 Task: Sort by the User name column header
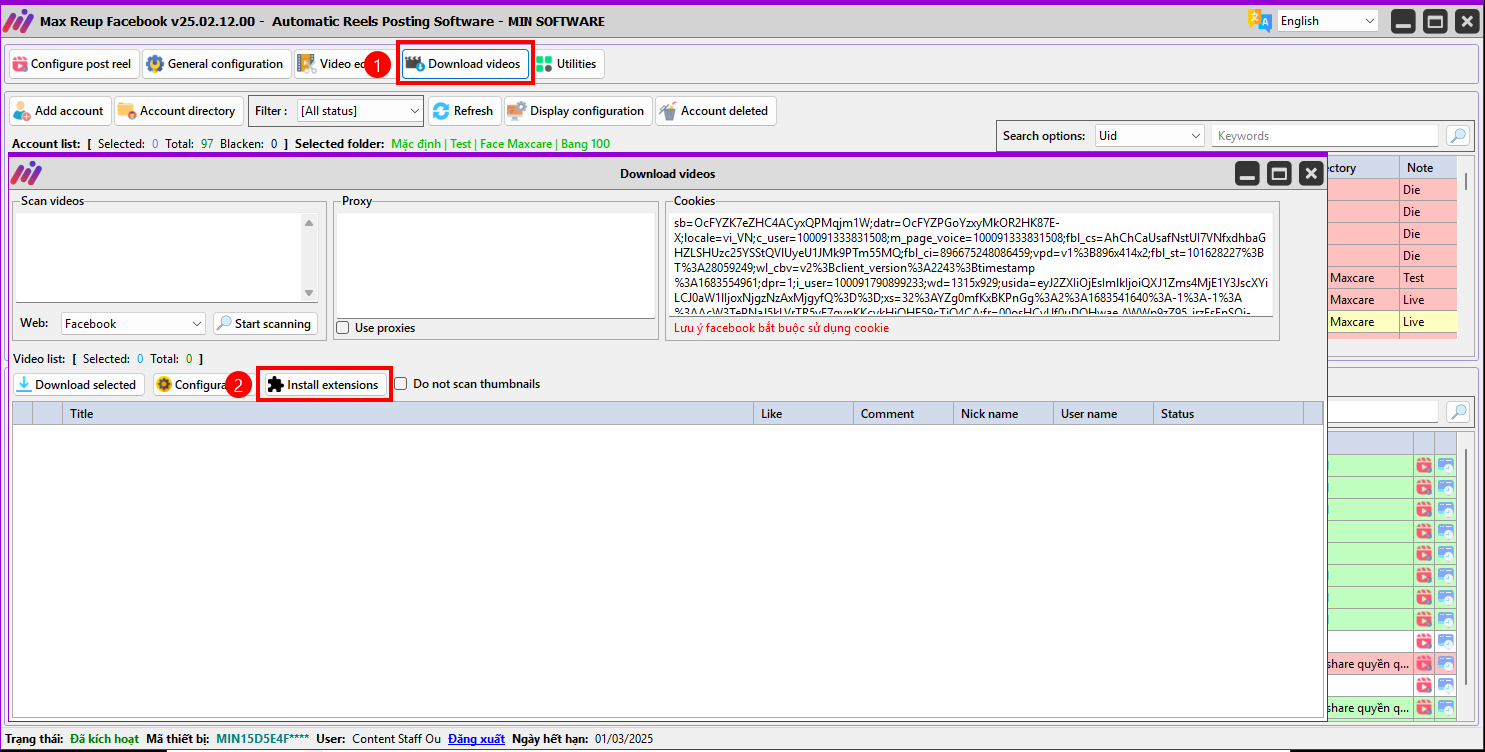1103,414
